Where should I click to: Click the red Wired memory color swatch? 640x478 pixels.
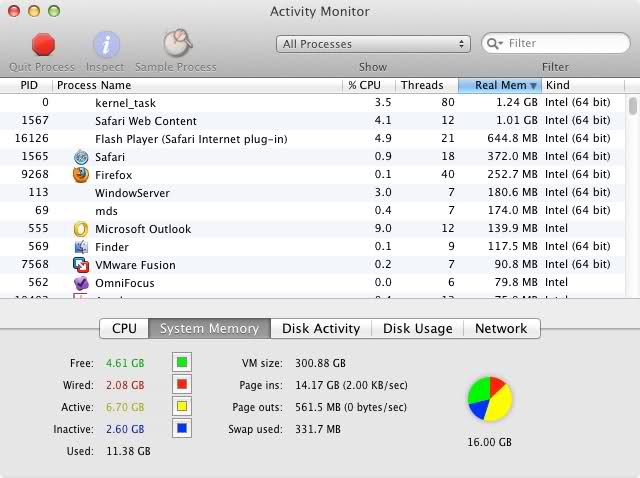[x=182, y=384]
